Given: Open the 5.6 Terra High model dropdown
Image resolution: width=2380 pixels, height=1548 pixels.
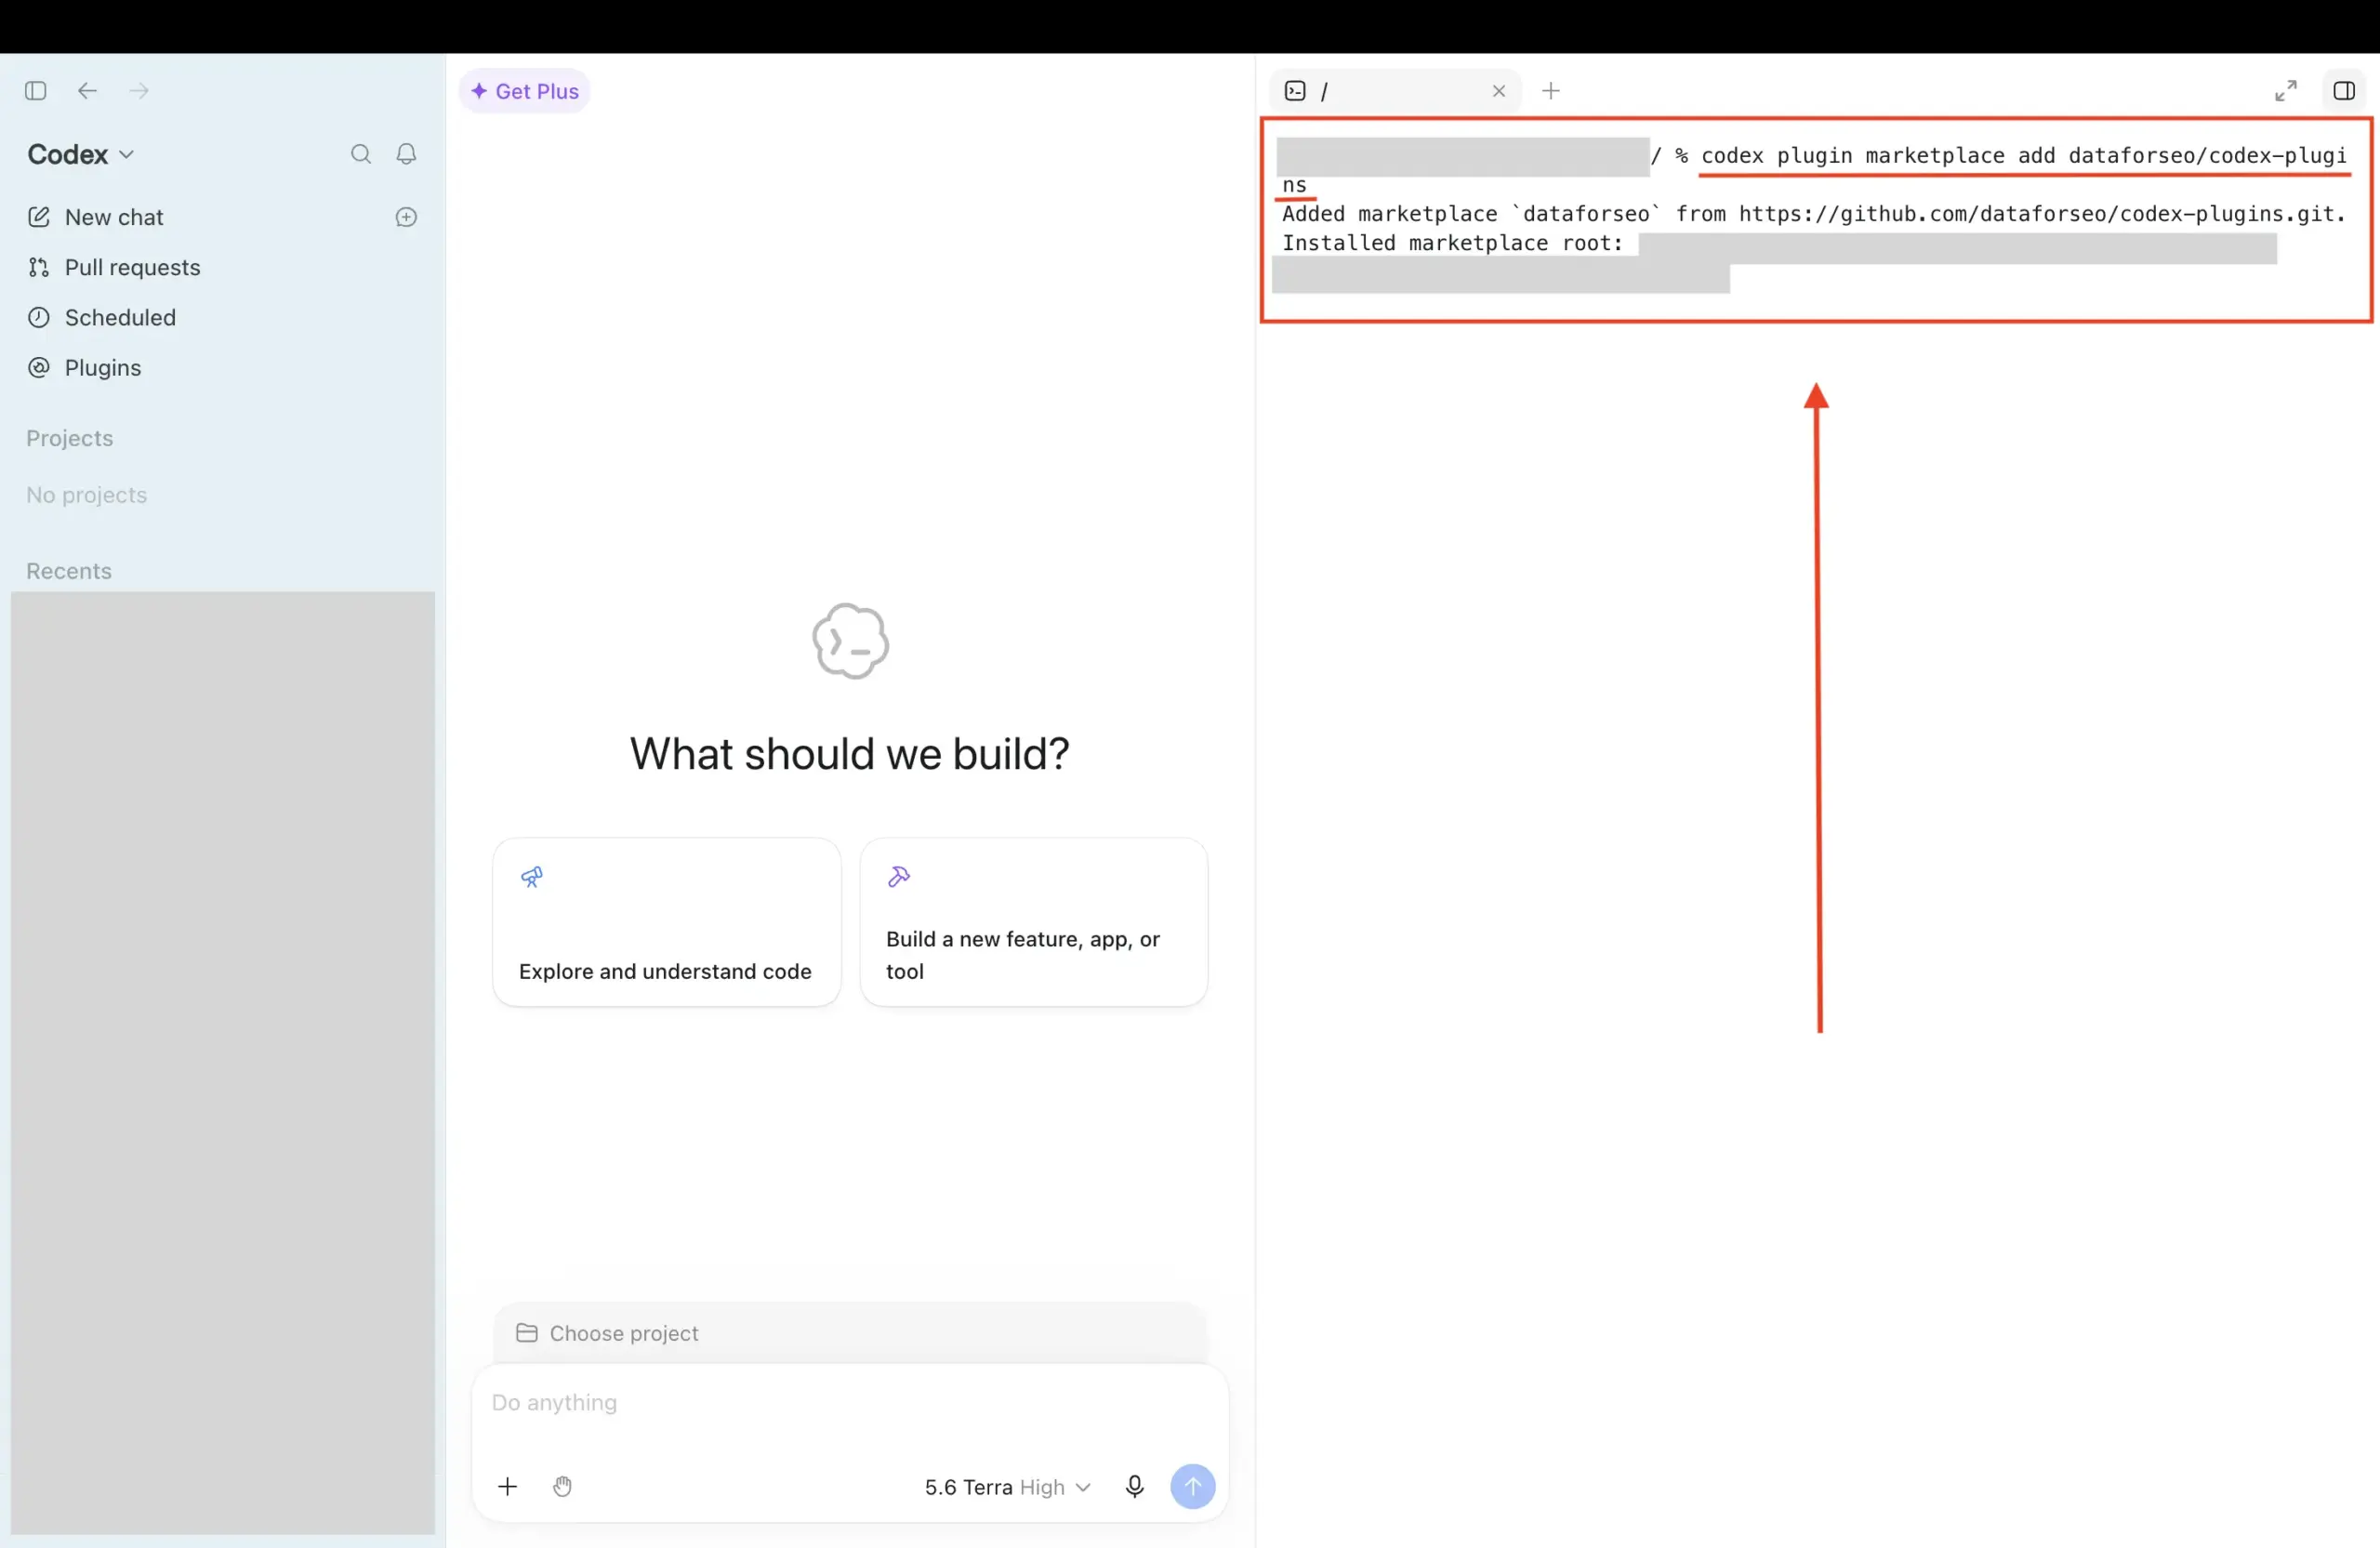Looking at the screenshot, I should 1007,1487.
